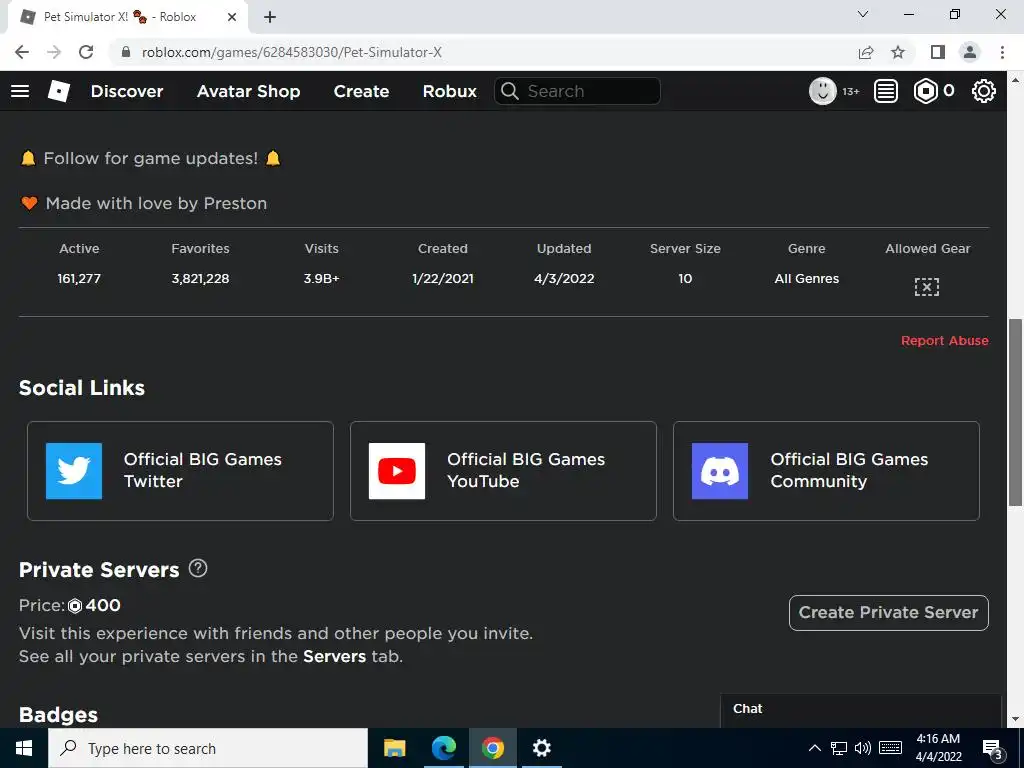
Task: Select the Pet Simulator X browser tab
Action: 127,17
